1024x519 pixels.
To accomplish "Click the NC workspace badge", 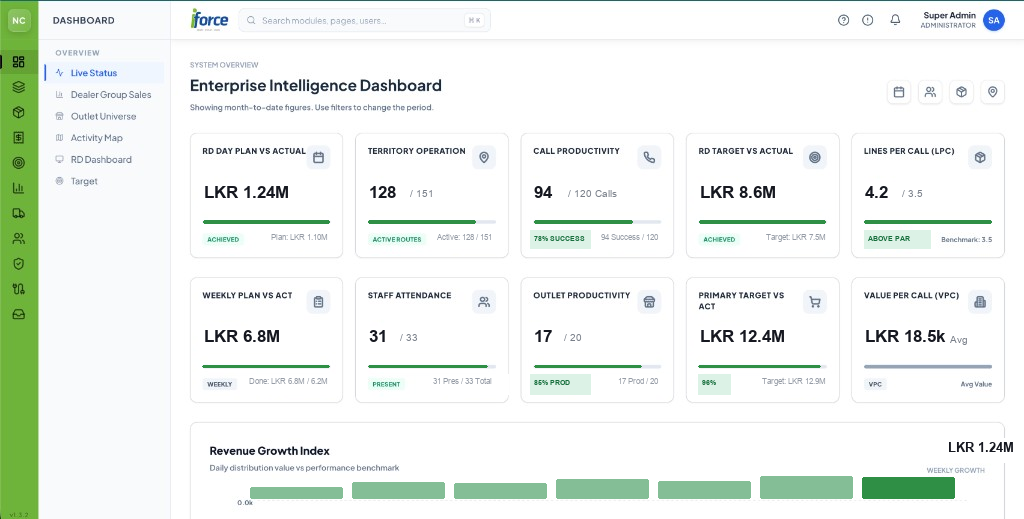I will click(x=19, y=20).
